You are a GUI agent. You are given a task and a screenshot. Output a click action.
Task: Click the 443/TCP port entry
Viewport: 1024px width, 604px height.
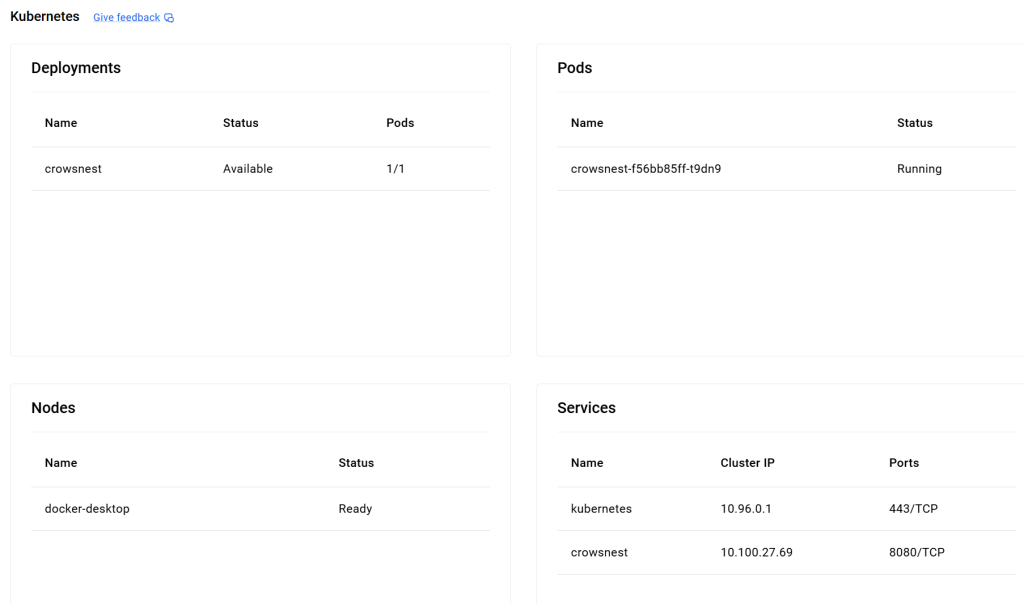tap(913, 509)
